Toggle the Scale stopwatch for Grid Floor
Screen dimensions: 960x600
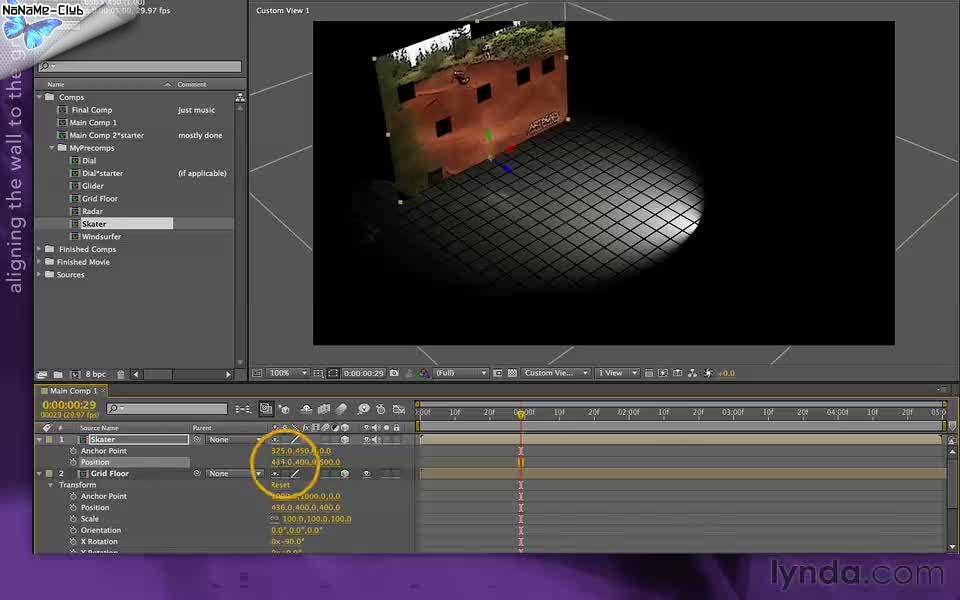pyautogui.click(x=73, y=519)
